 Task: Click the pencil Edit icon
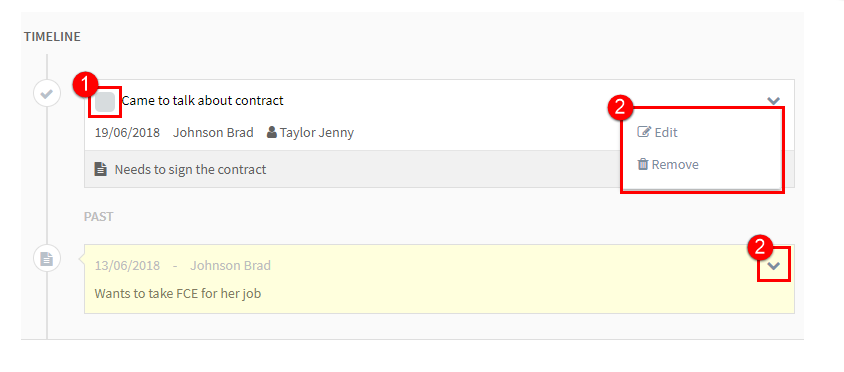644,132
